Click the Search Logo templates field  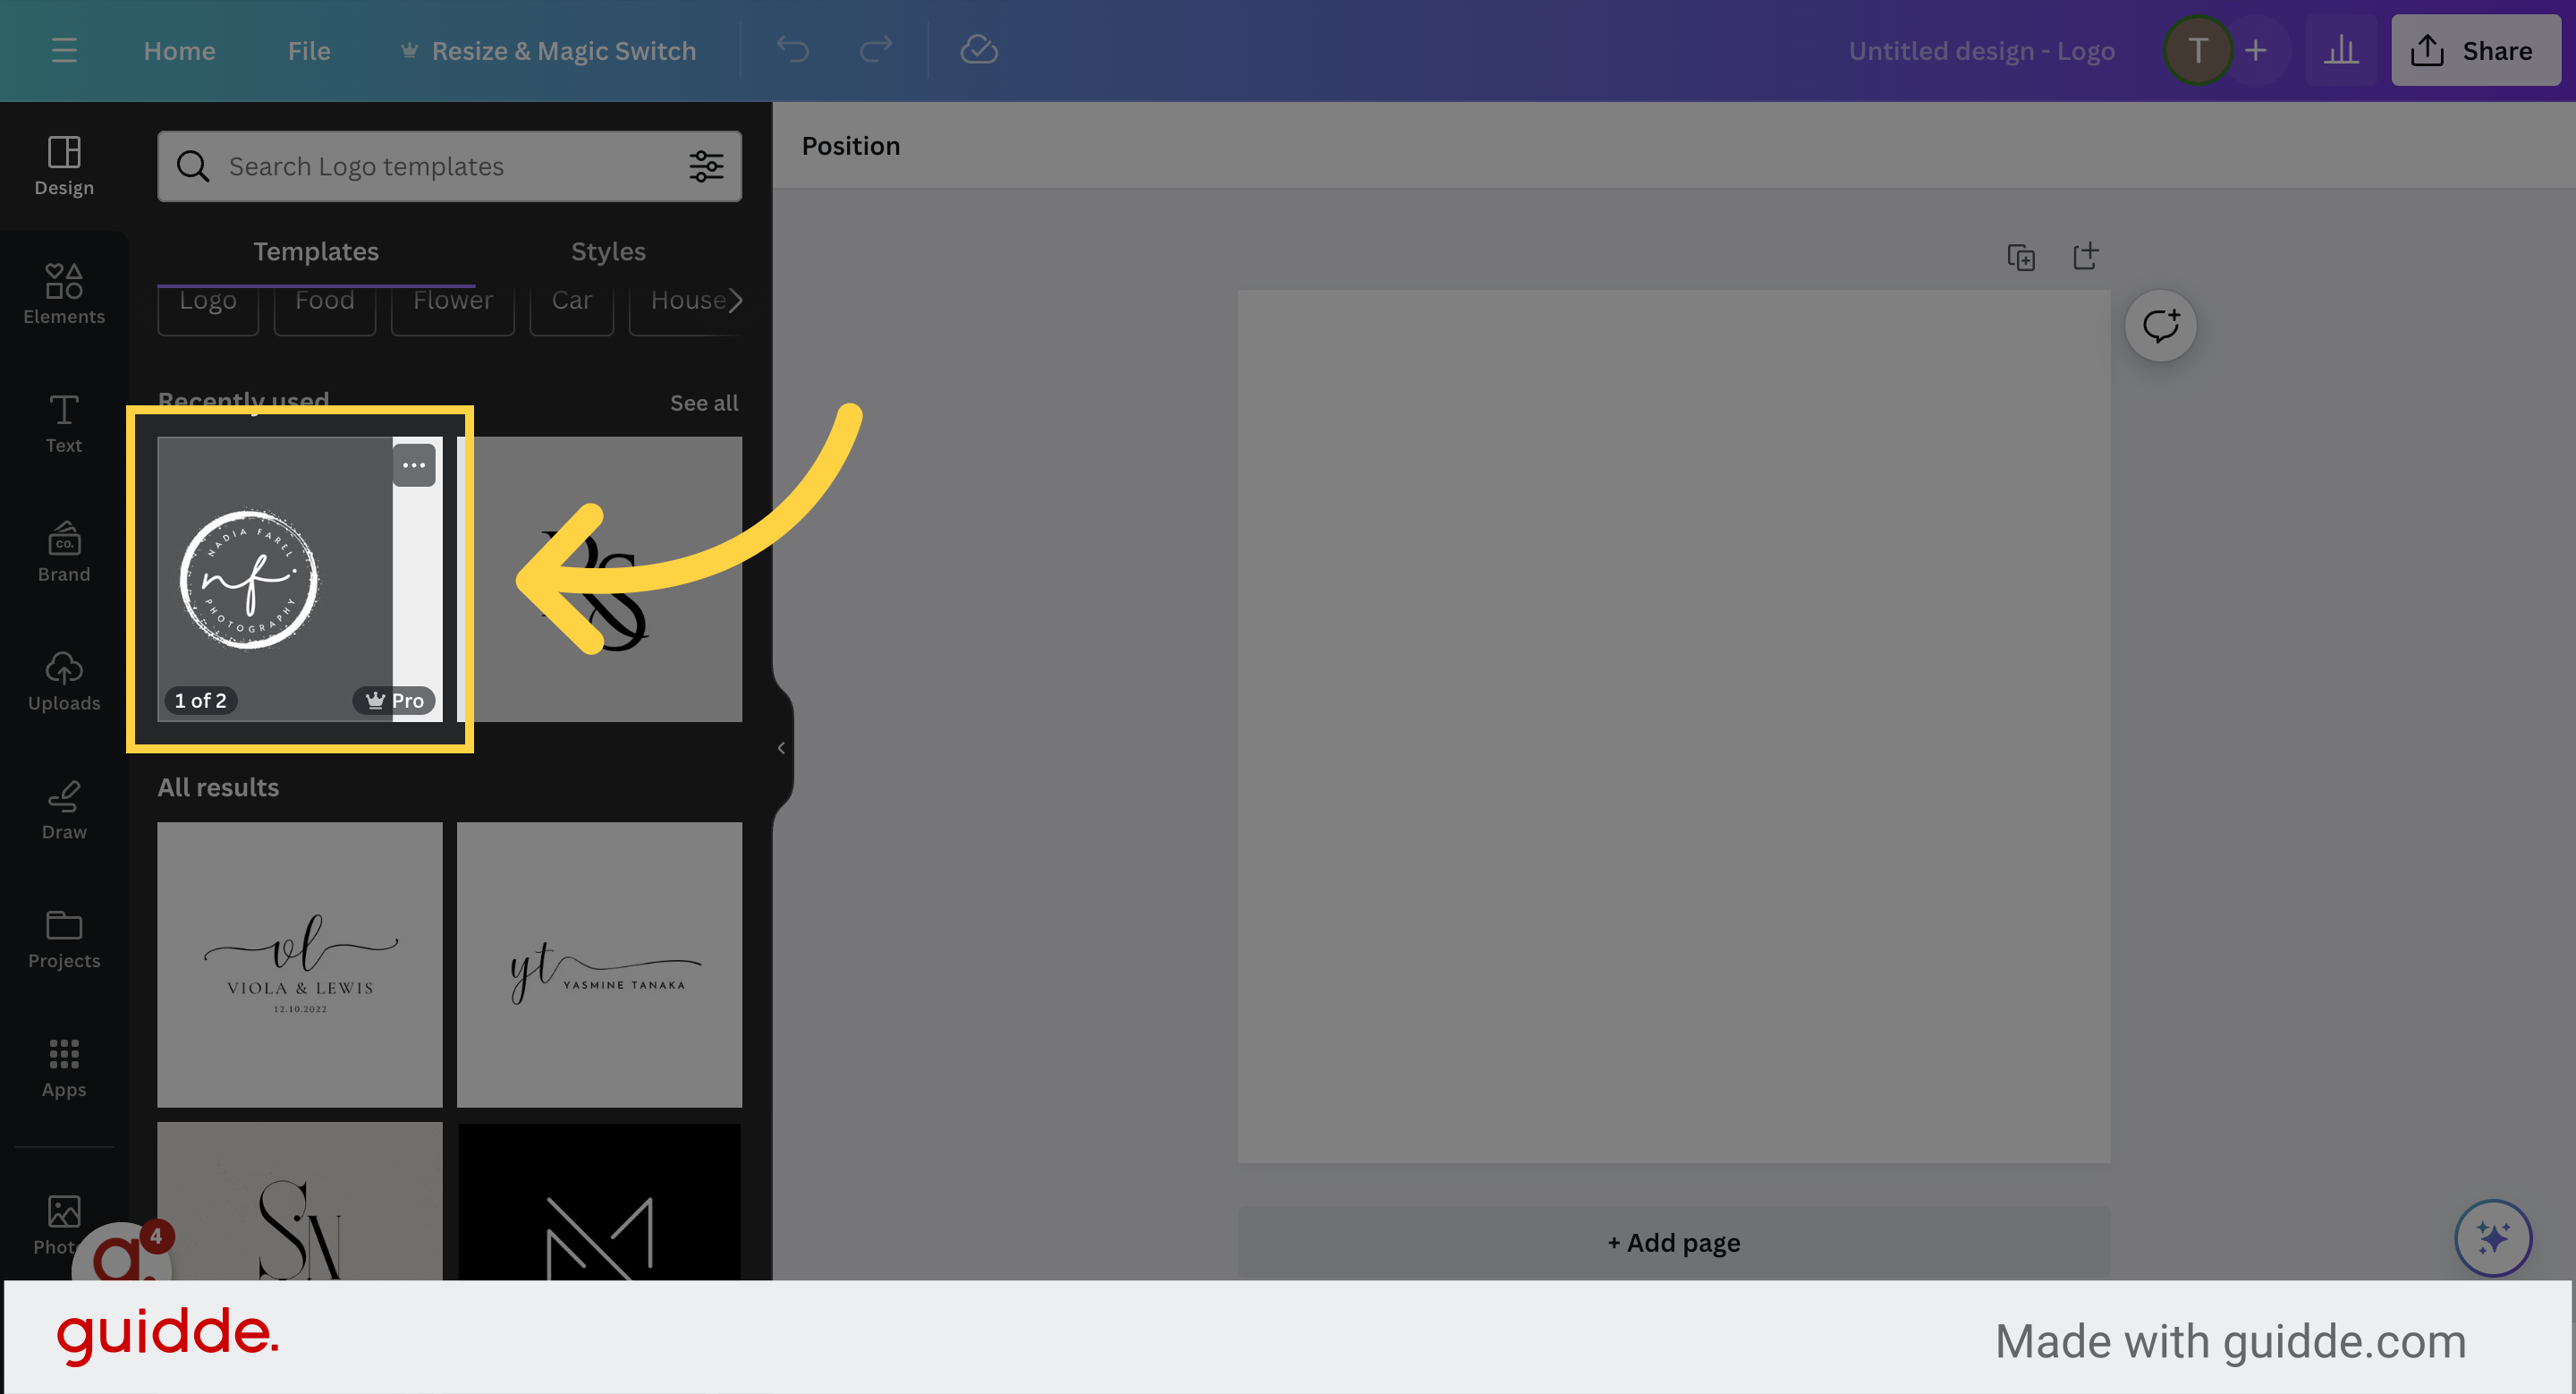[x=430, y=166]
